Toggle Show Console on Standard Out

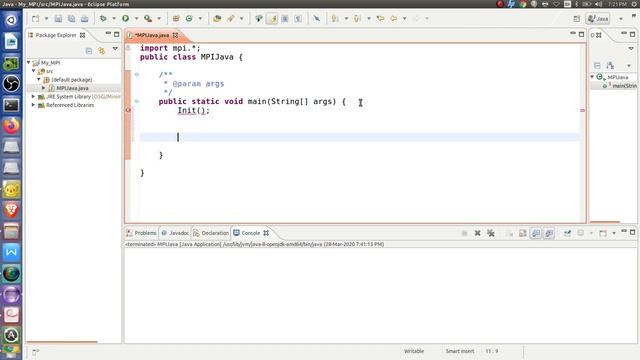click(x=536, y=233)
